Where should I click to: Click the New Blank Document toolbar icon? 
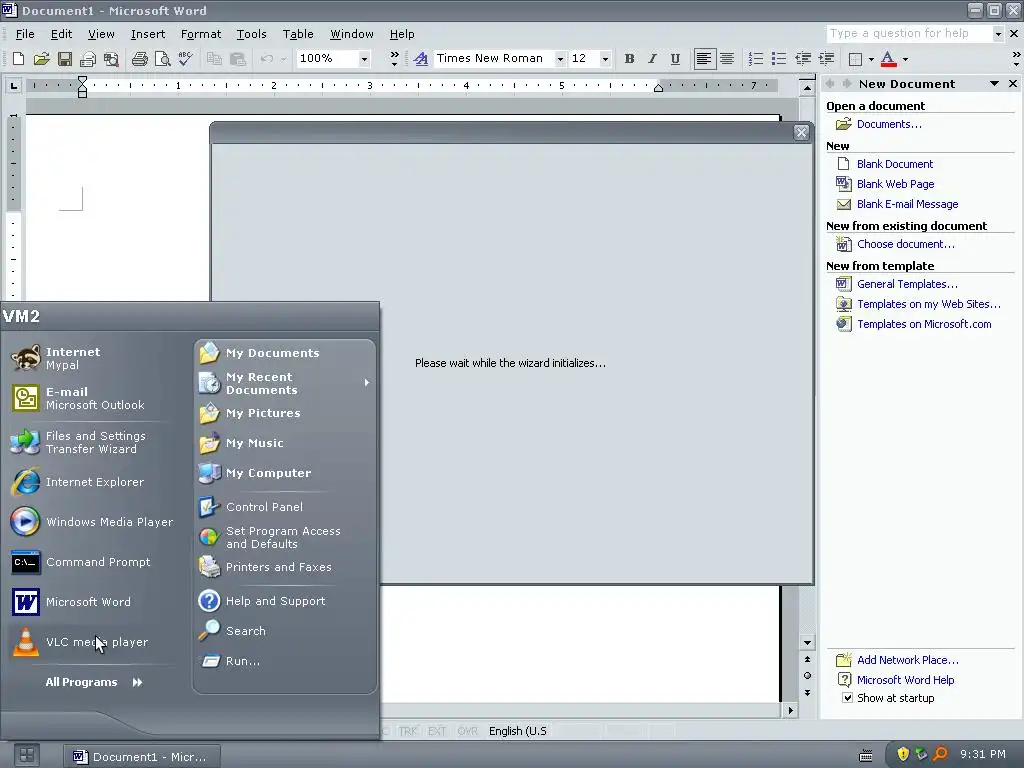pyautogui.click(x=18, y=59)
